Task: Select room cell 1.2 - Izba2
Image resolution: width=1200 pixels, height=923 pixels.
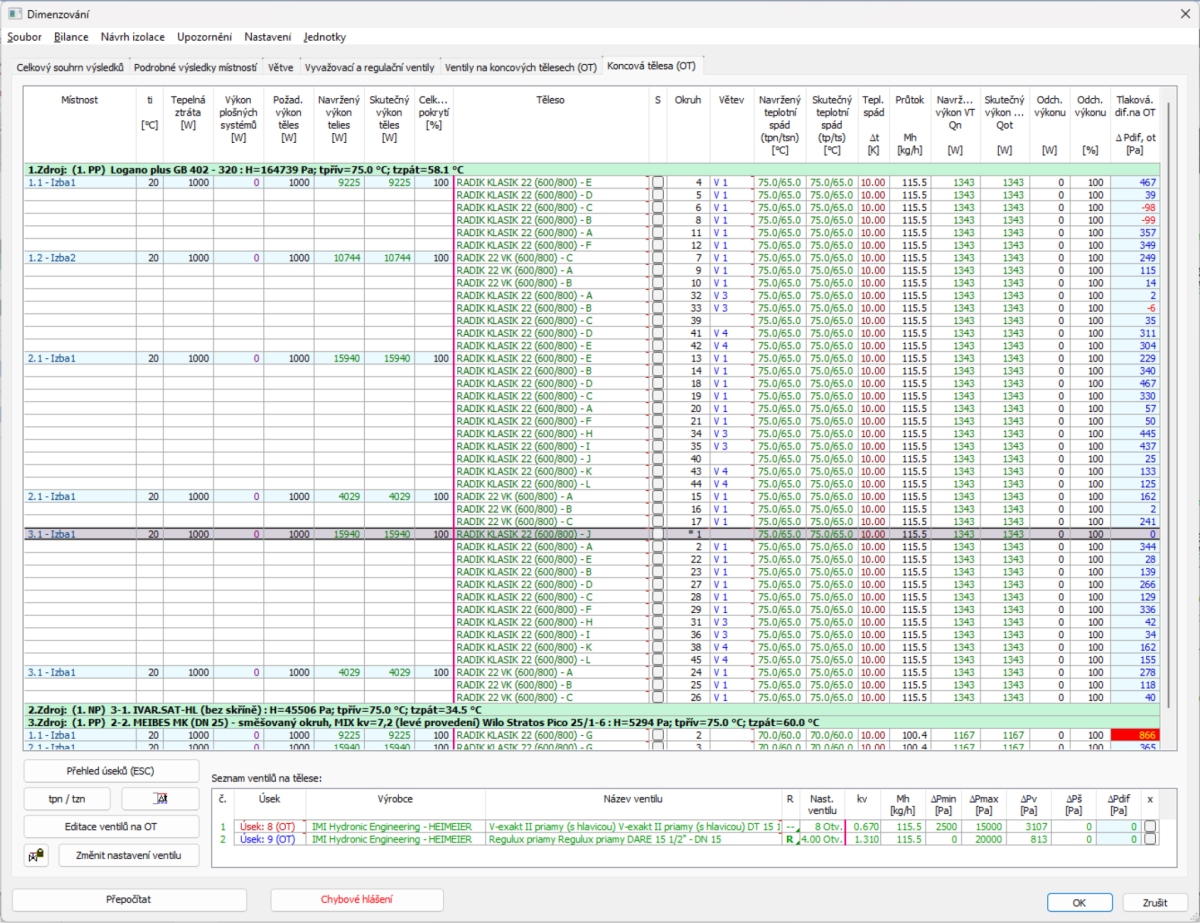Action: [80, 258]
